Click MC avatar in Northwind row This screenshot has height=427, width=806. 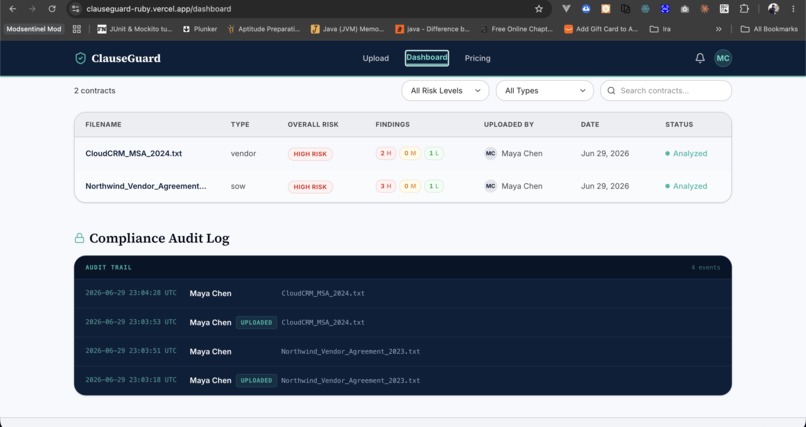pyautogui.click(x=490, y=186)
